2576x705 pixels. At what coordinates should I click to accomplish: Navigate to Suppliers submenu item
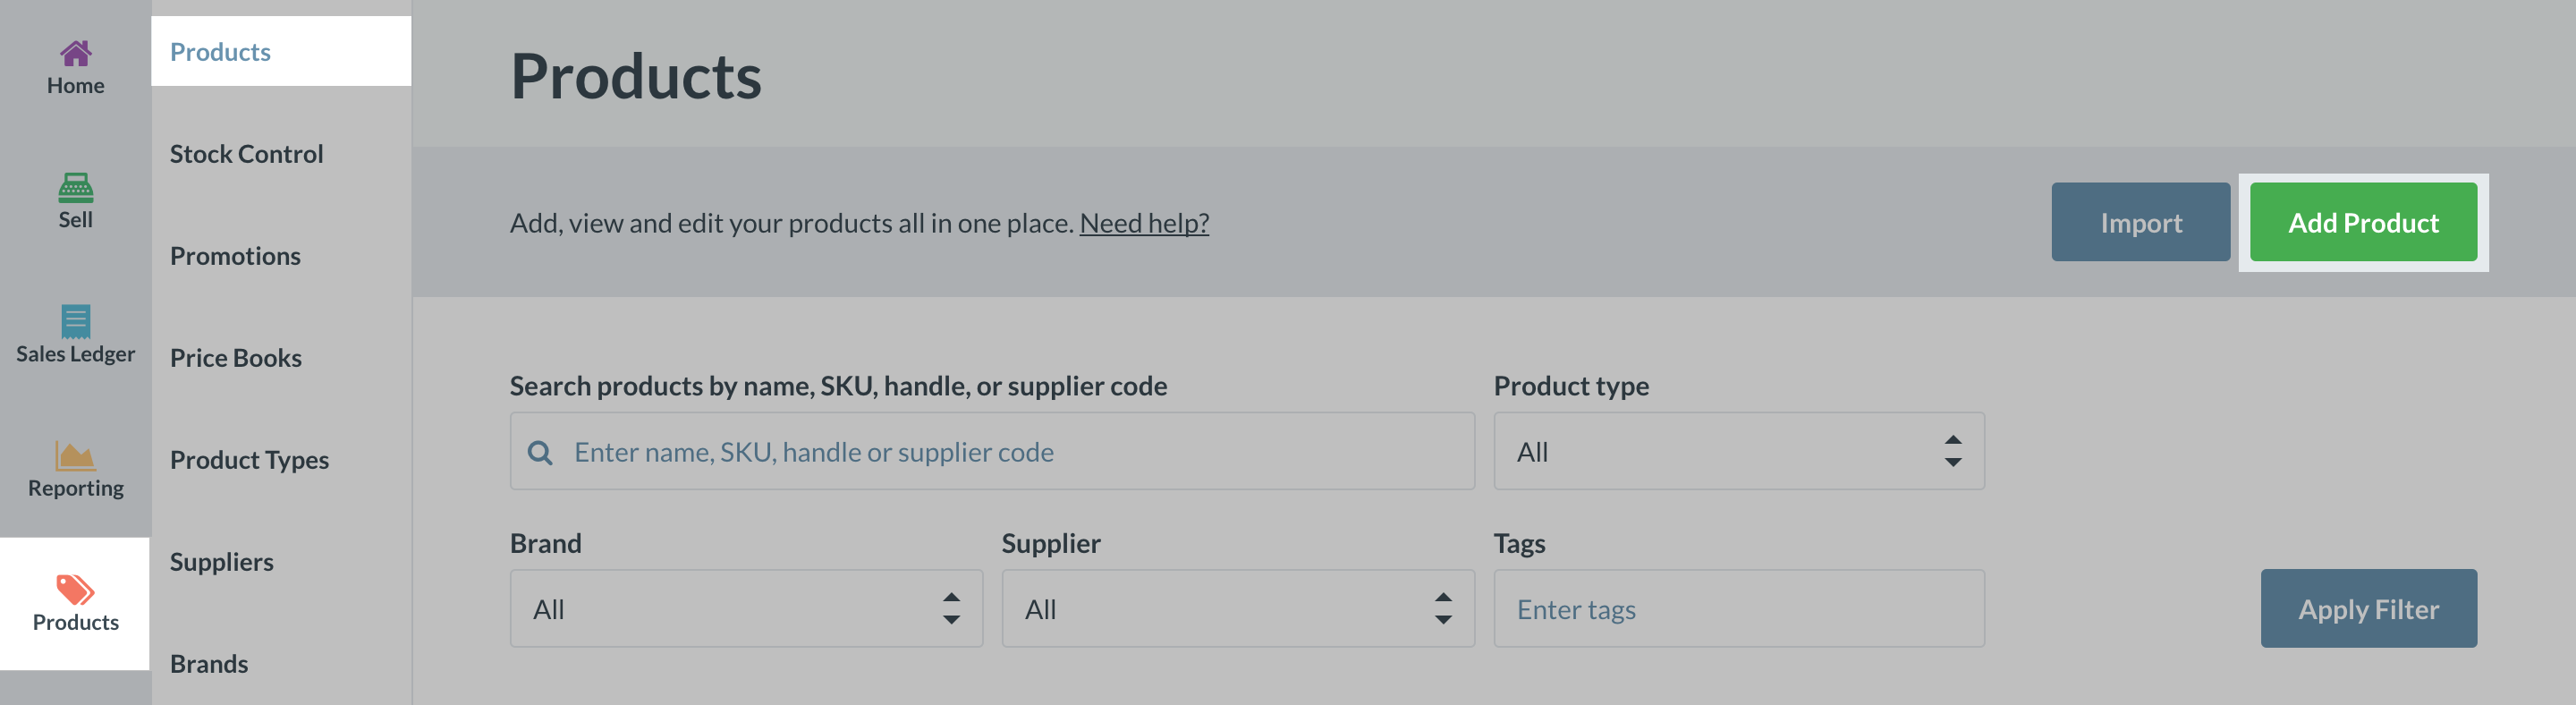(x=221, y=562)
